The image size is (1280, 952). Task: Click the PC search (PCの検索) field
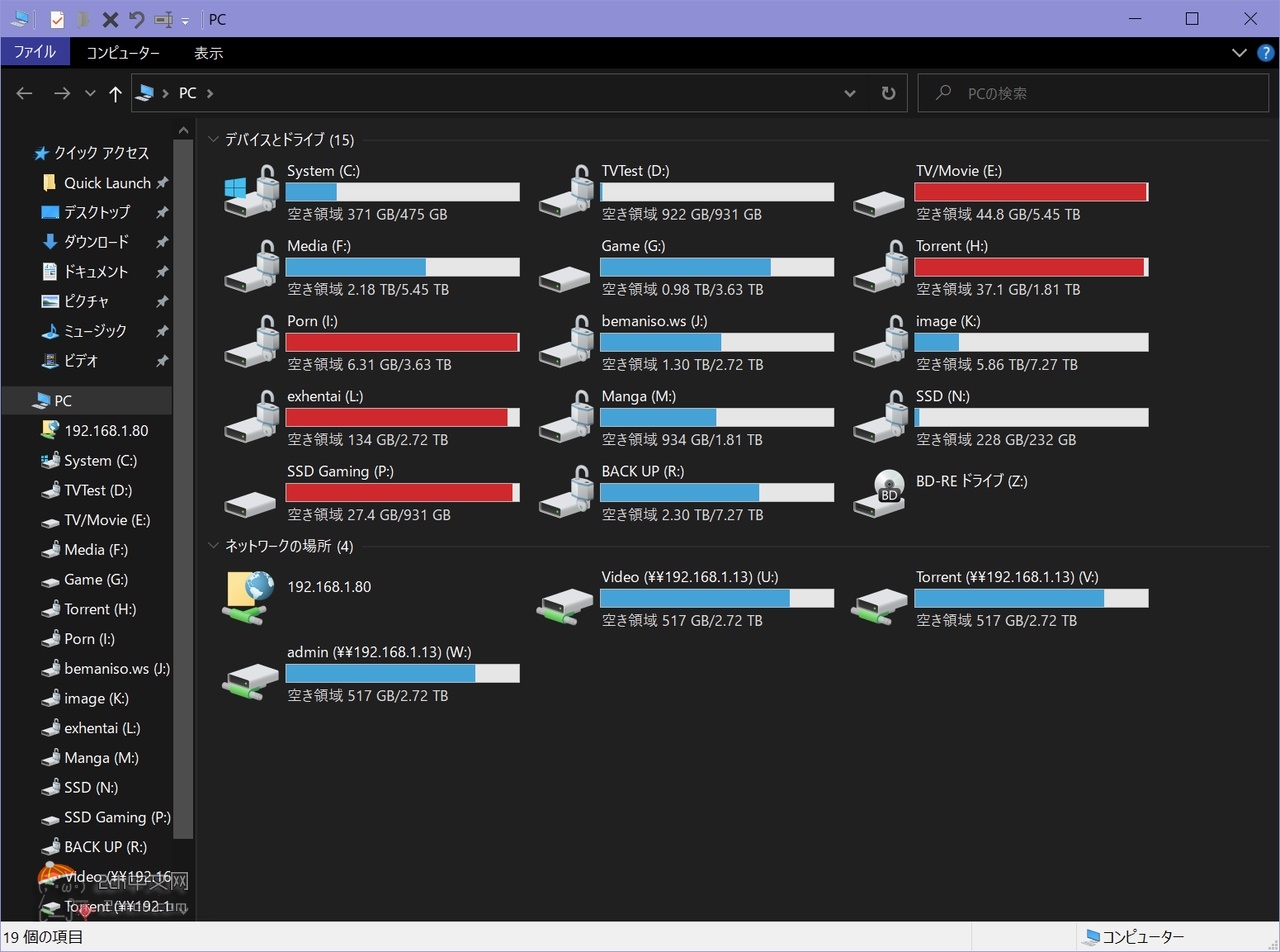pyautogui.click(x=1095, y=93)
